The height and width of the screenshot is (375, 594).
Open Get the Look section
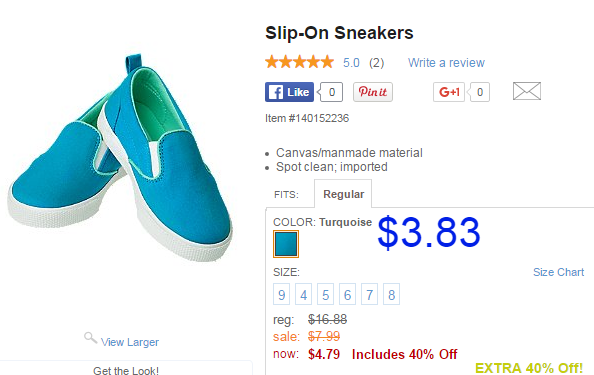click(x=126, y=369)
